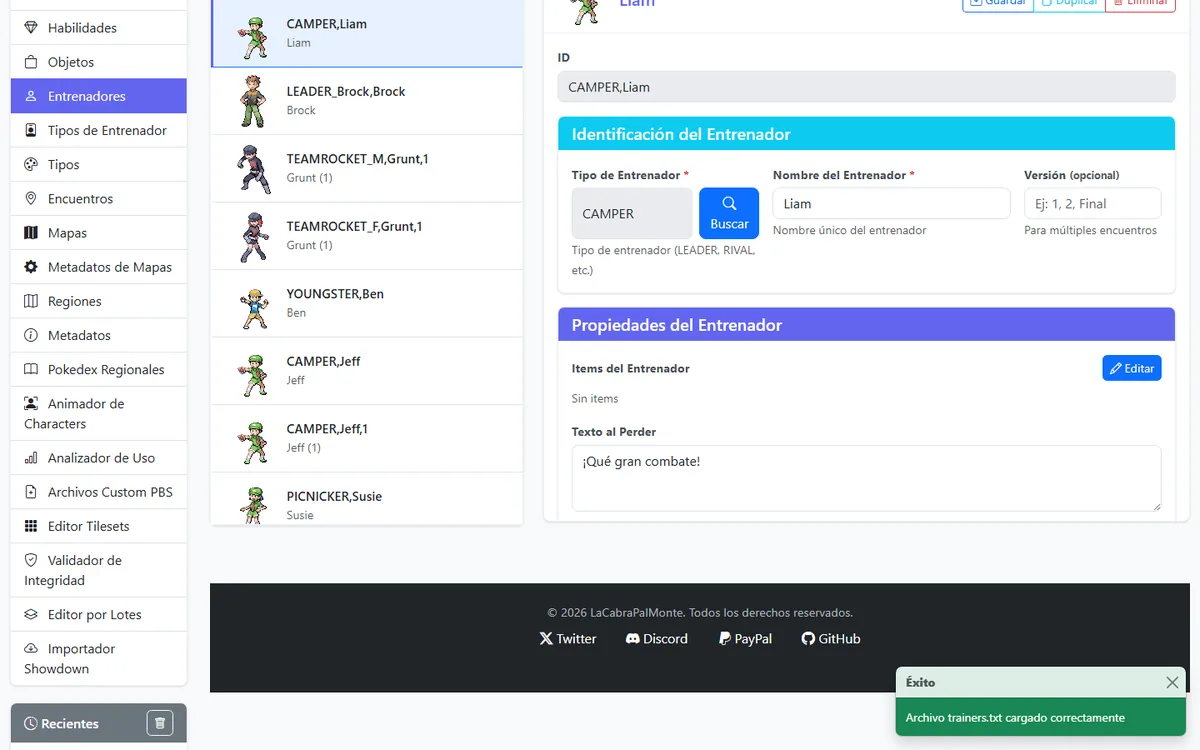Open Tipos de Entrenador badge icon
1200x750 pixels.
31,130
